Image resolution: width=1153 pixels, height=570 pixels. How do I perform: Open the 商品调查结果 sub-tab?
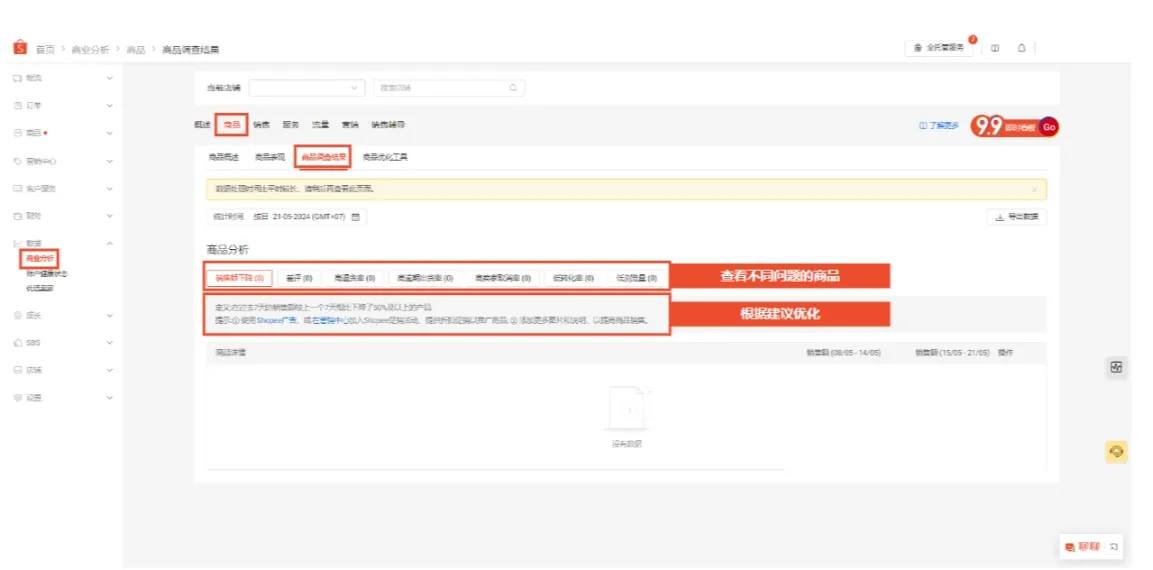click(x=323, y=157)
